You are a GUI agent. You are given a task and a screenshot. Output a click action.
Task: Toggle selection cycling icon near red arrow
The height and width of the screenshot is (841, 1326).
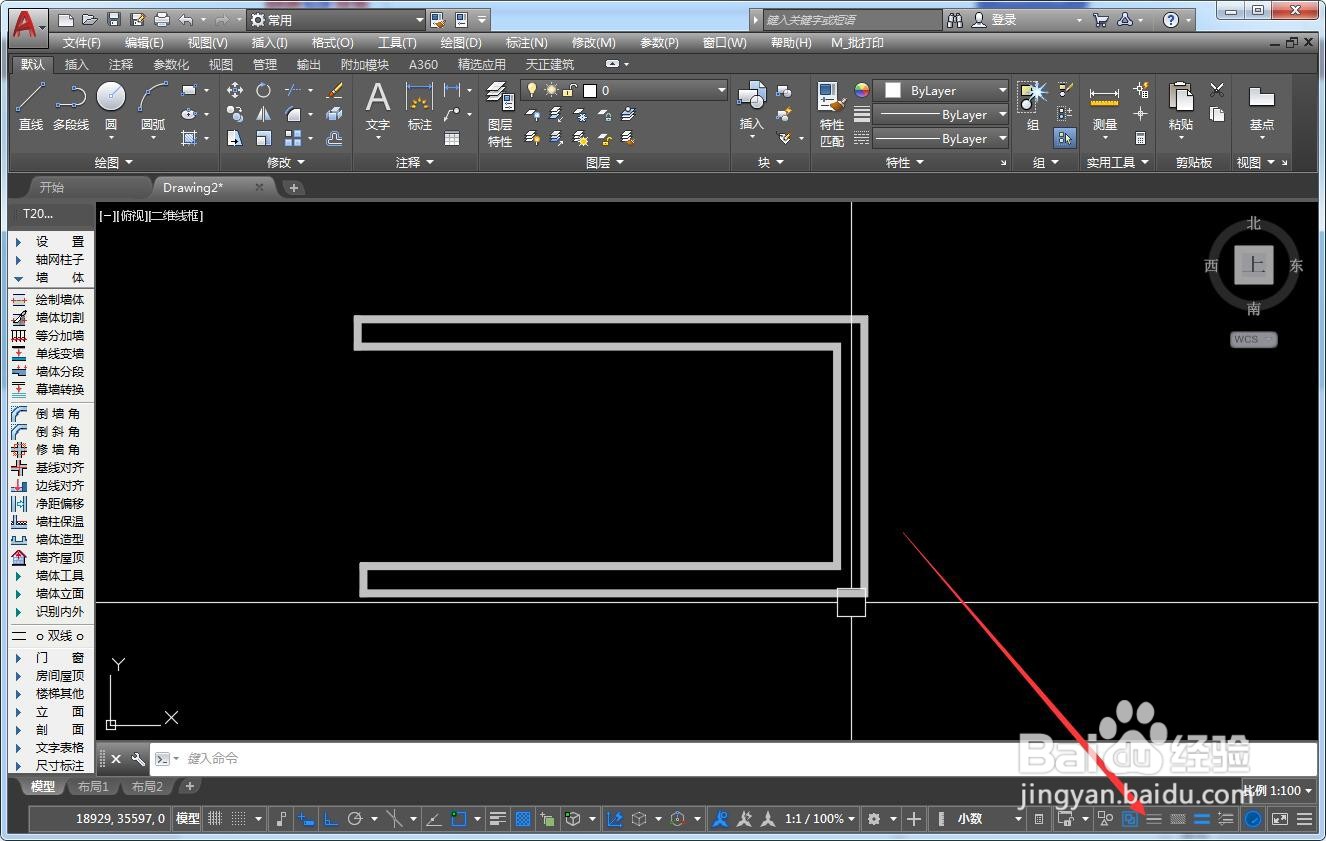point(1130,819)
